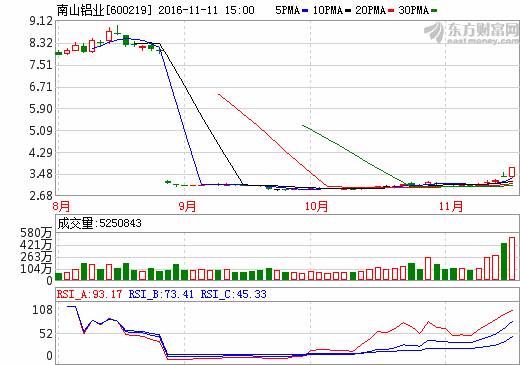Viewport: 520px width, 365px height.
Task: Click the 10PMA black legend swatch
Action: (x=348, y=11)
